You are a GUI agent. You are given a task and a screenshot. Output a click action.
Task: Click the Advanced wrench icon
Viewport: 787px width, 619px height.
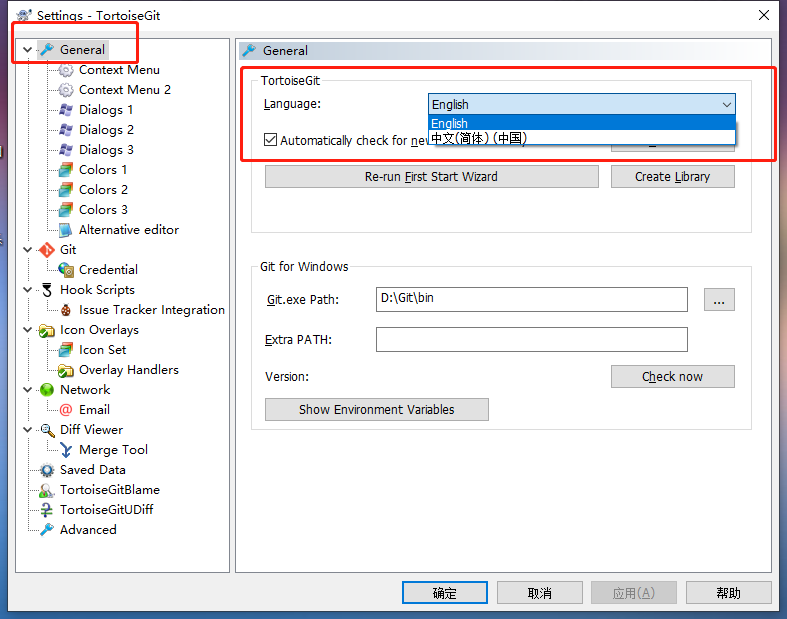[x=47, y=530]
